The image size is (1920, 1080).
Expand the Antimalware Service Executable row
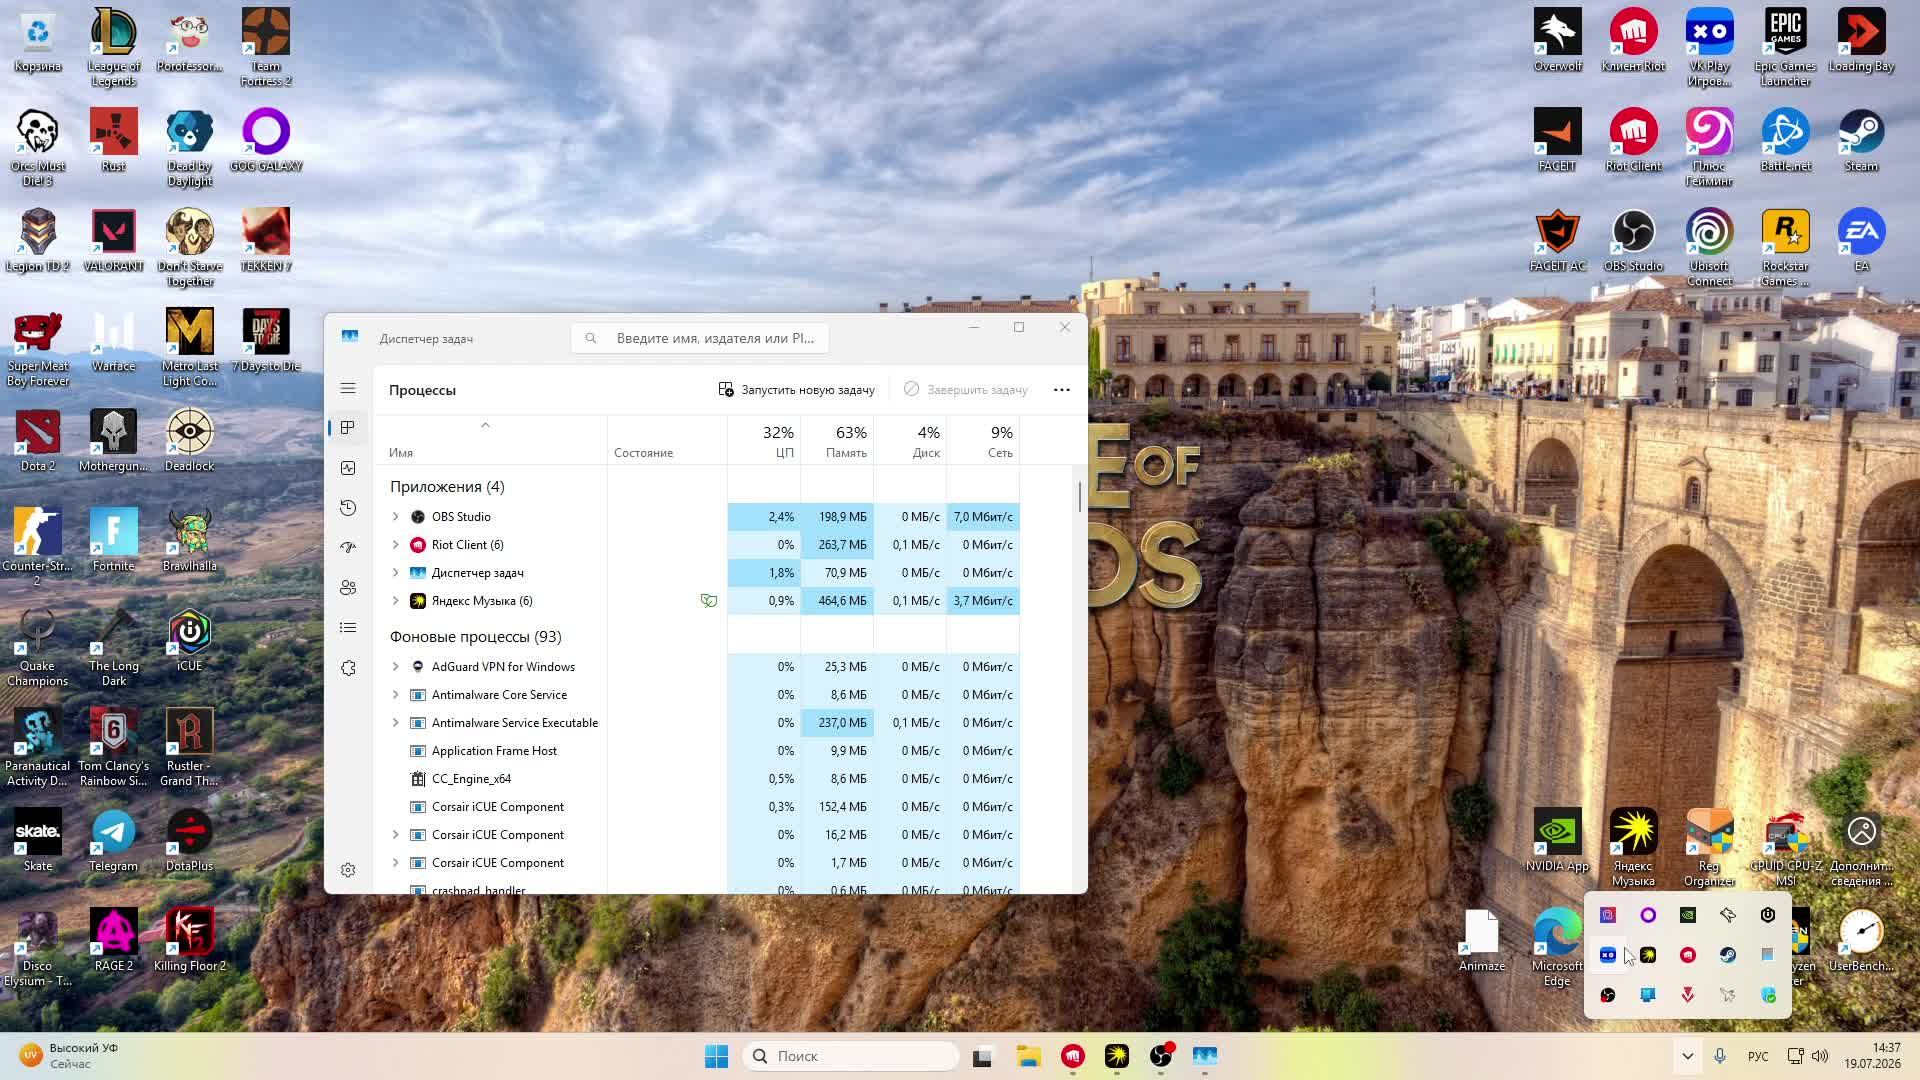click(x=395, y=723)
